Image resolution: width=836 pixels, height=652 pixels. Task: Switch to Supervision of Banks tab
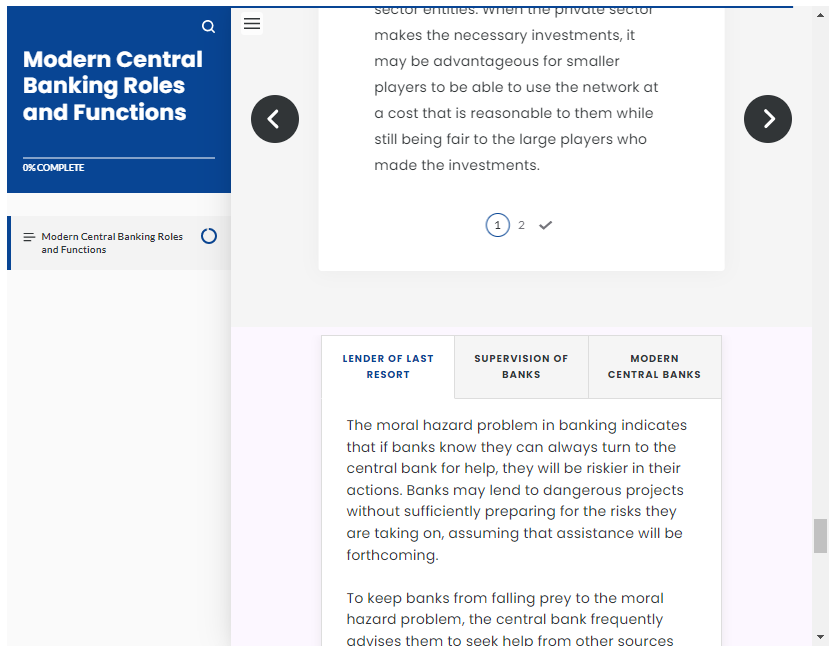coord(521,367)
